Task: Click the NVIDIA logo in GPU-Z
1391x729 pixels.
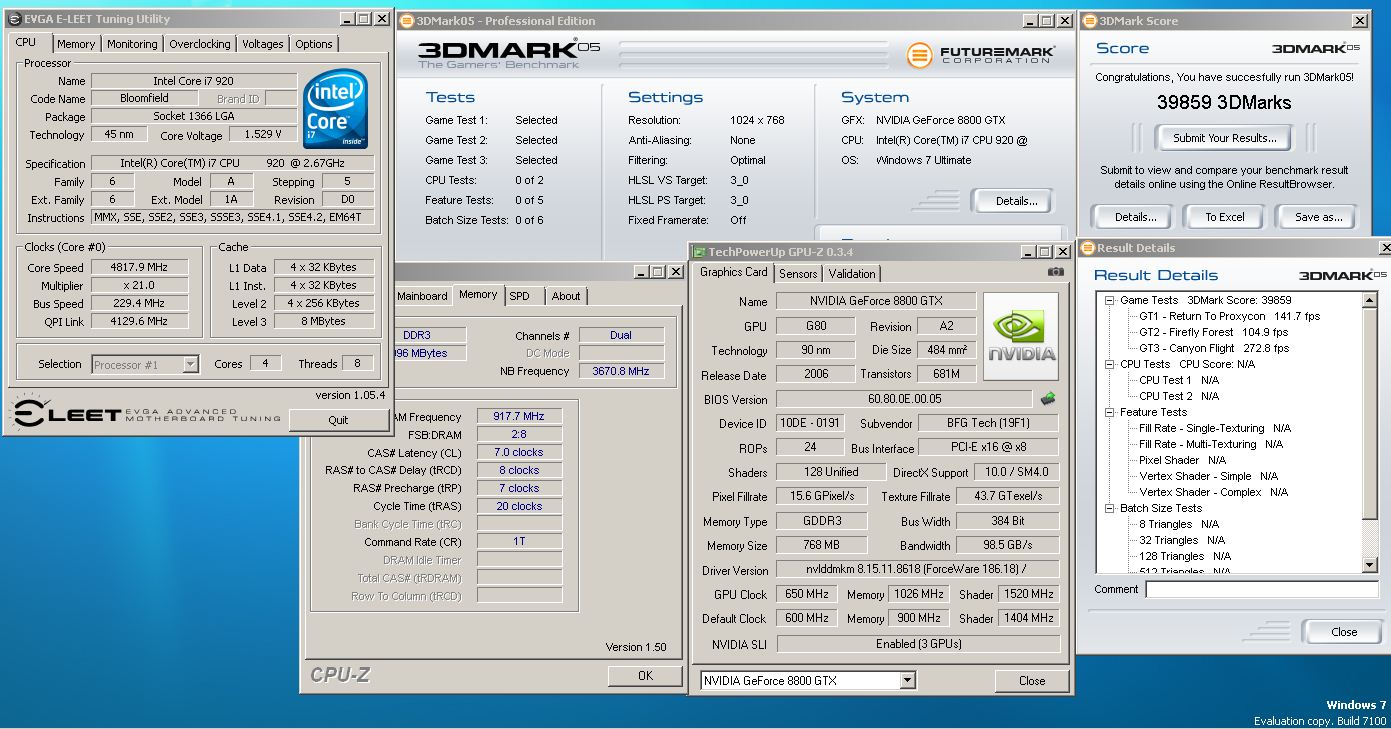Action: 1021,336
